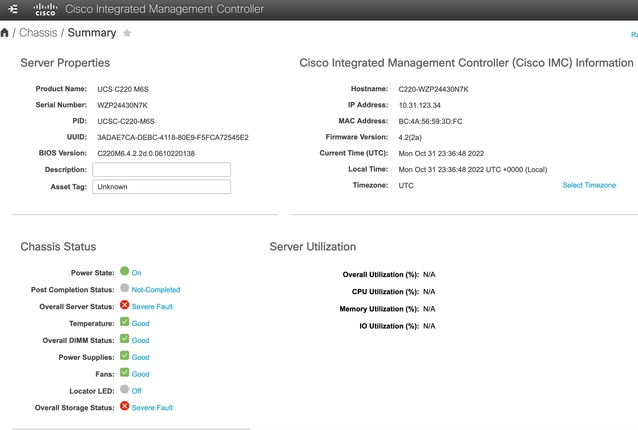Screen dimensions: 638x430
Task: Open the Power State On link
Action: pyautogui.click(x=136, y=273)
